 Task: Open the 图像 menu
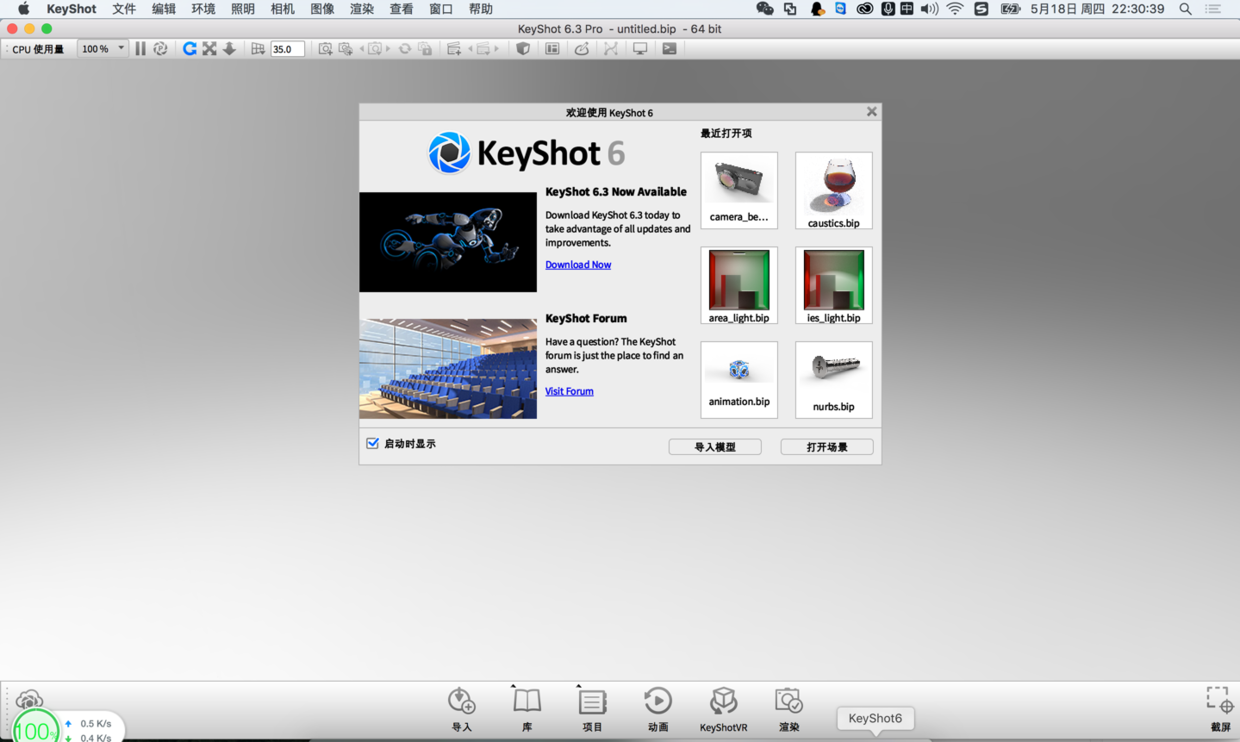coord(322,9)
